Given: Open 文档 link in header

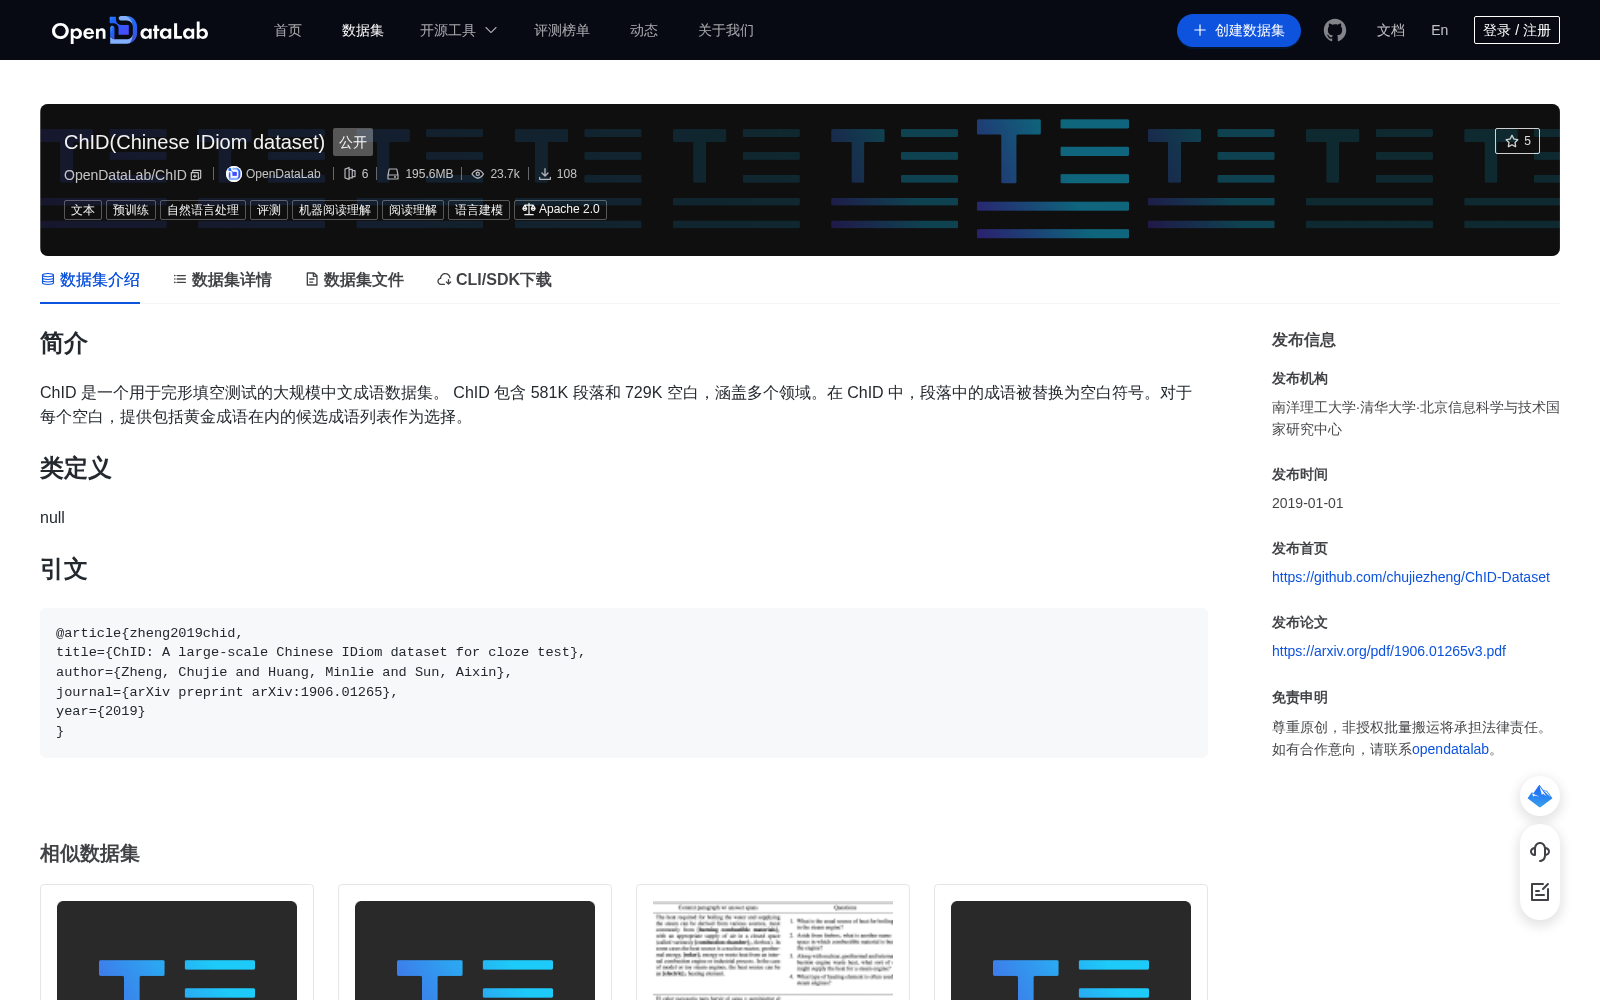Looking at the screenshot, I should coord(1391,30).
